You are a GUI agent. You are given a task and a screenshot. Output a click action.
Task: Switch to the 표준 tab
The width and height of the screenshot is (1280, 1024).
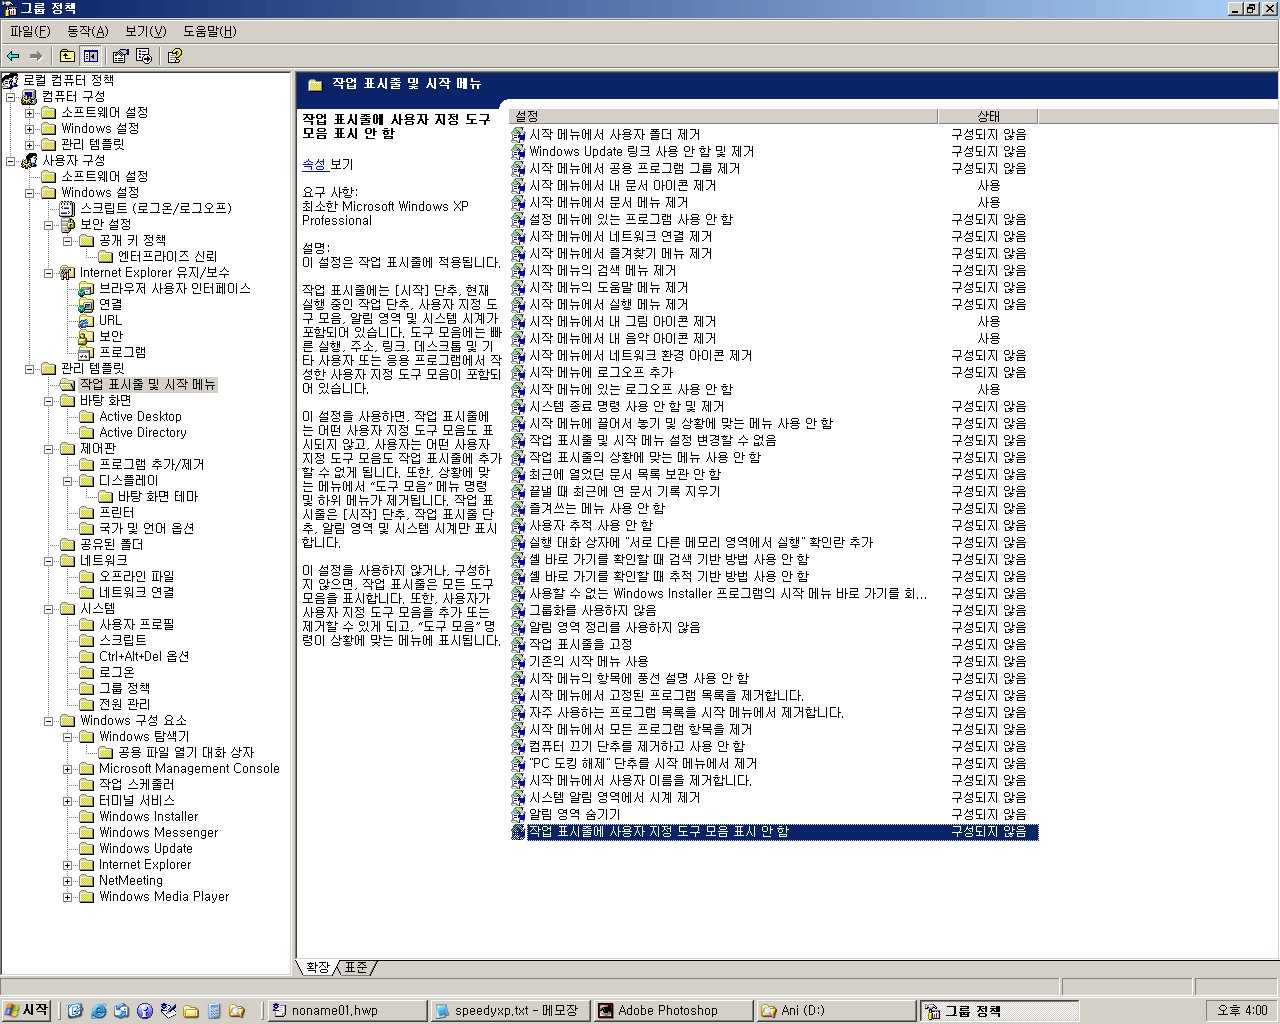coord(355,967)
